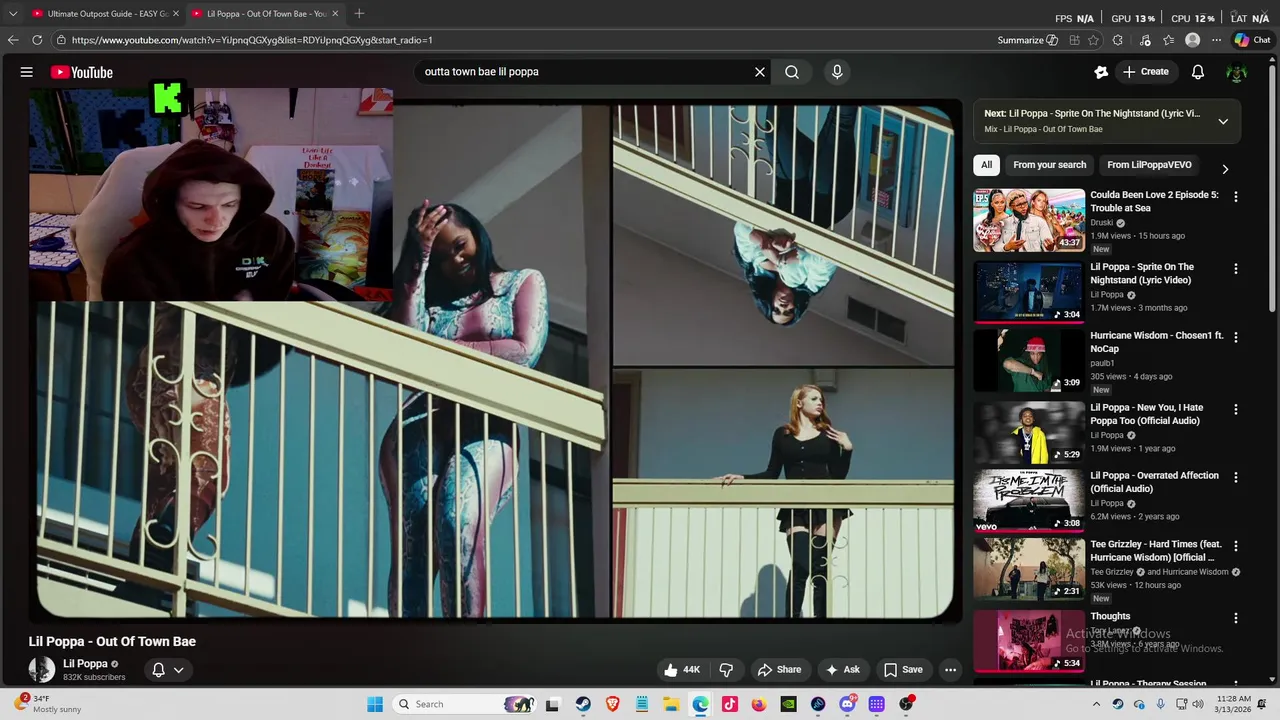Open the account avatar menu
Screen dimensions: 1280x720
tap(1237, 72)
